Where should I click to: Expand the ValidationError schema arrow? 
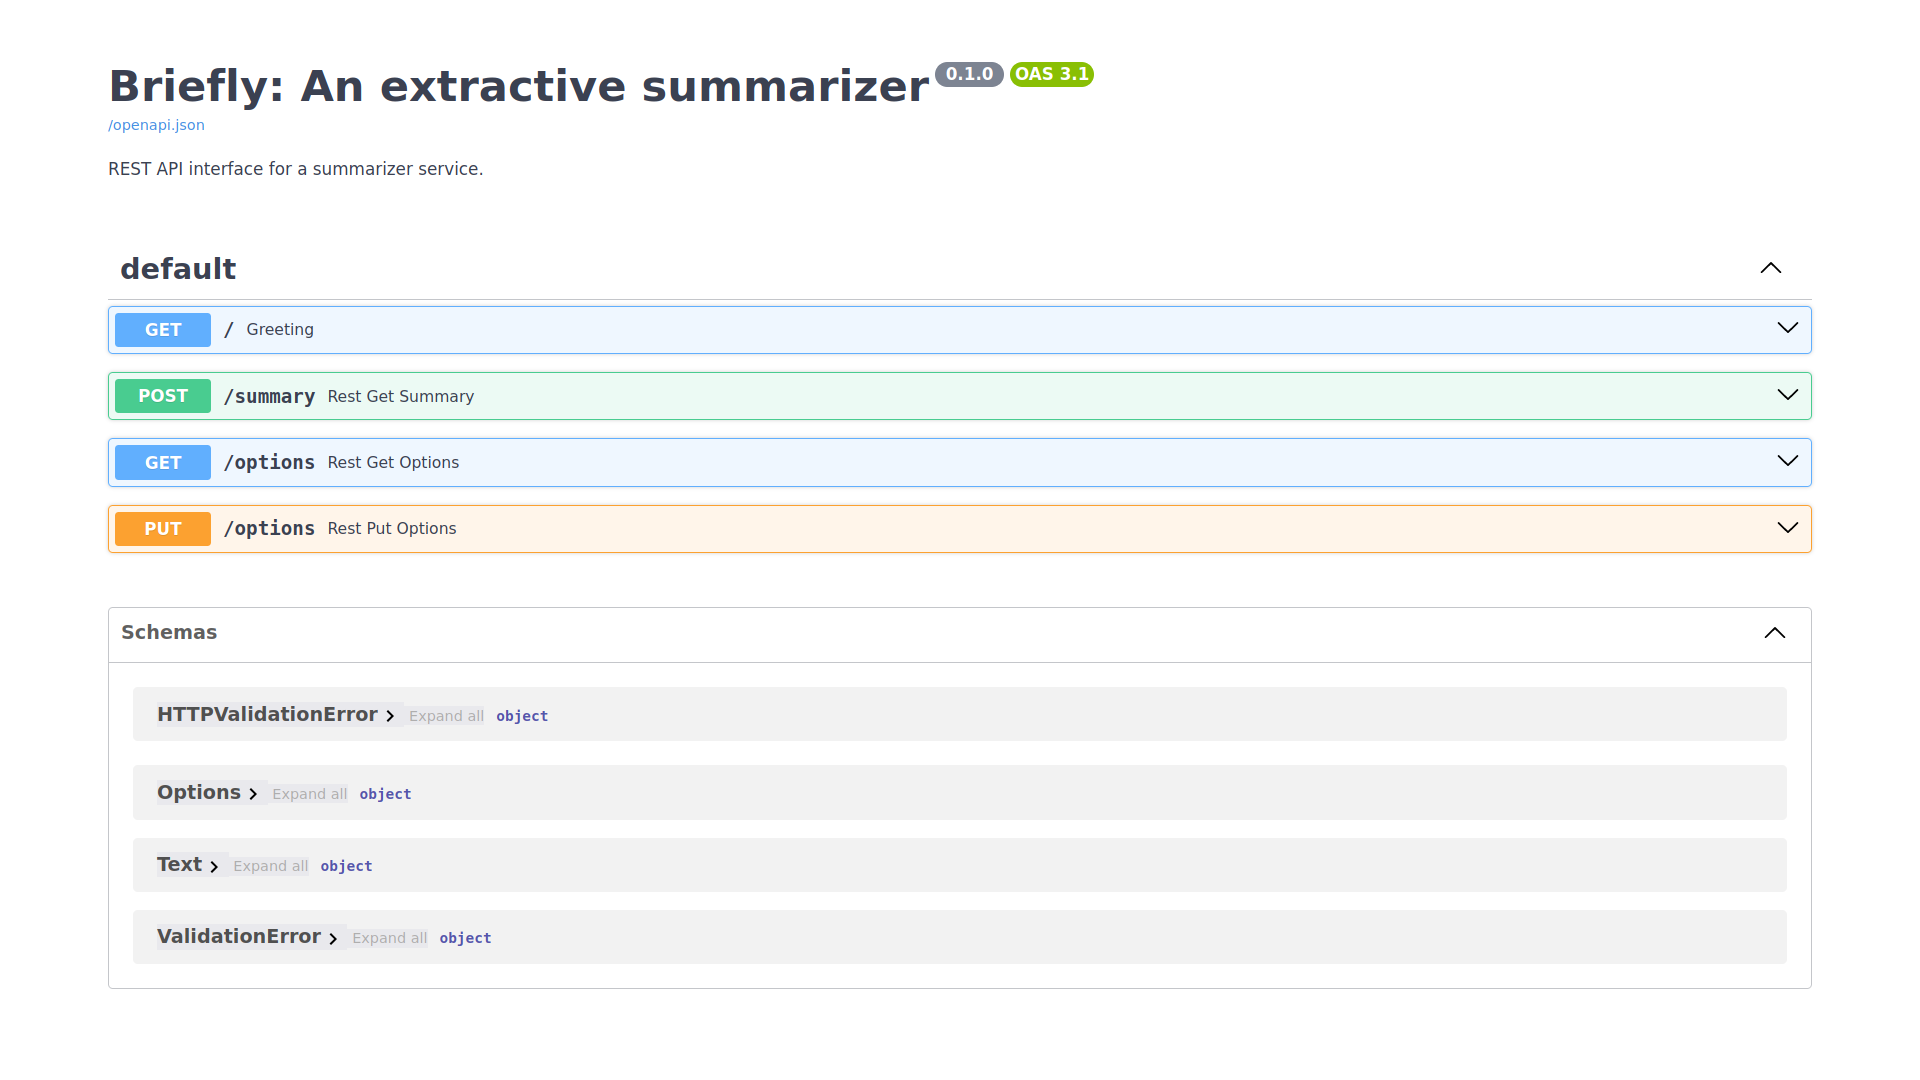coord(333,938)
